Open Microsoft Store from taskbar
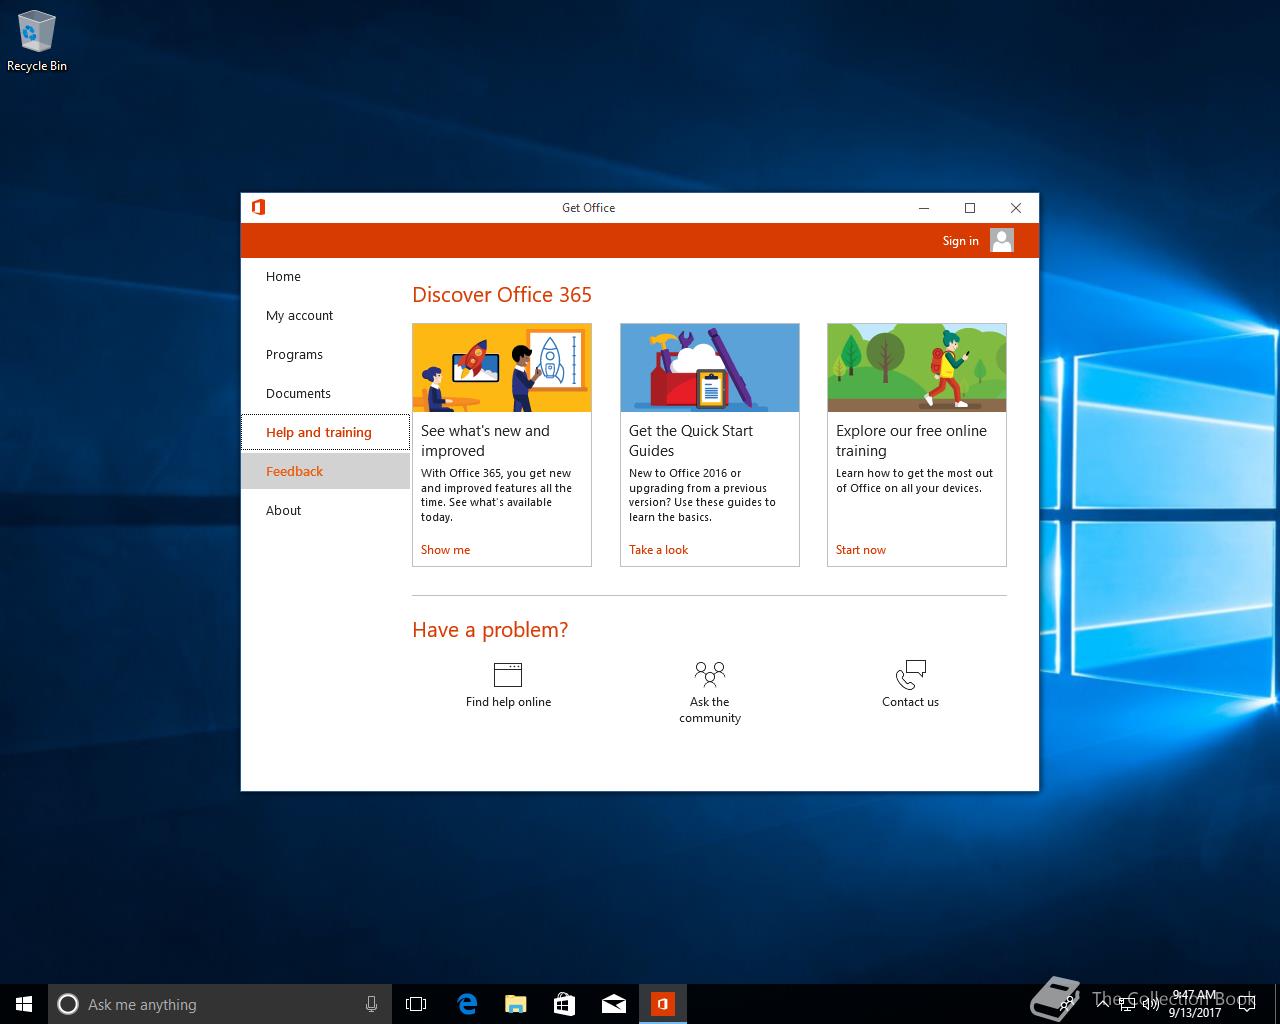The height and width of the screenshot is (1024, 1280). pos(564,1004)
